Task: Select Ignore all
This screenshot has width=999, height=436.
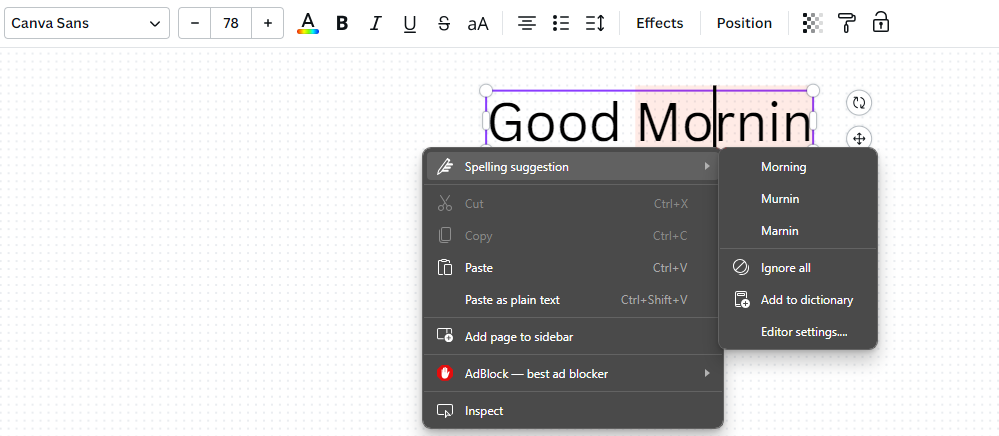Action: (x=798, y=268)
